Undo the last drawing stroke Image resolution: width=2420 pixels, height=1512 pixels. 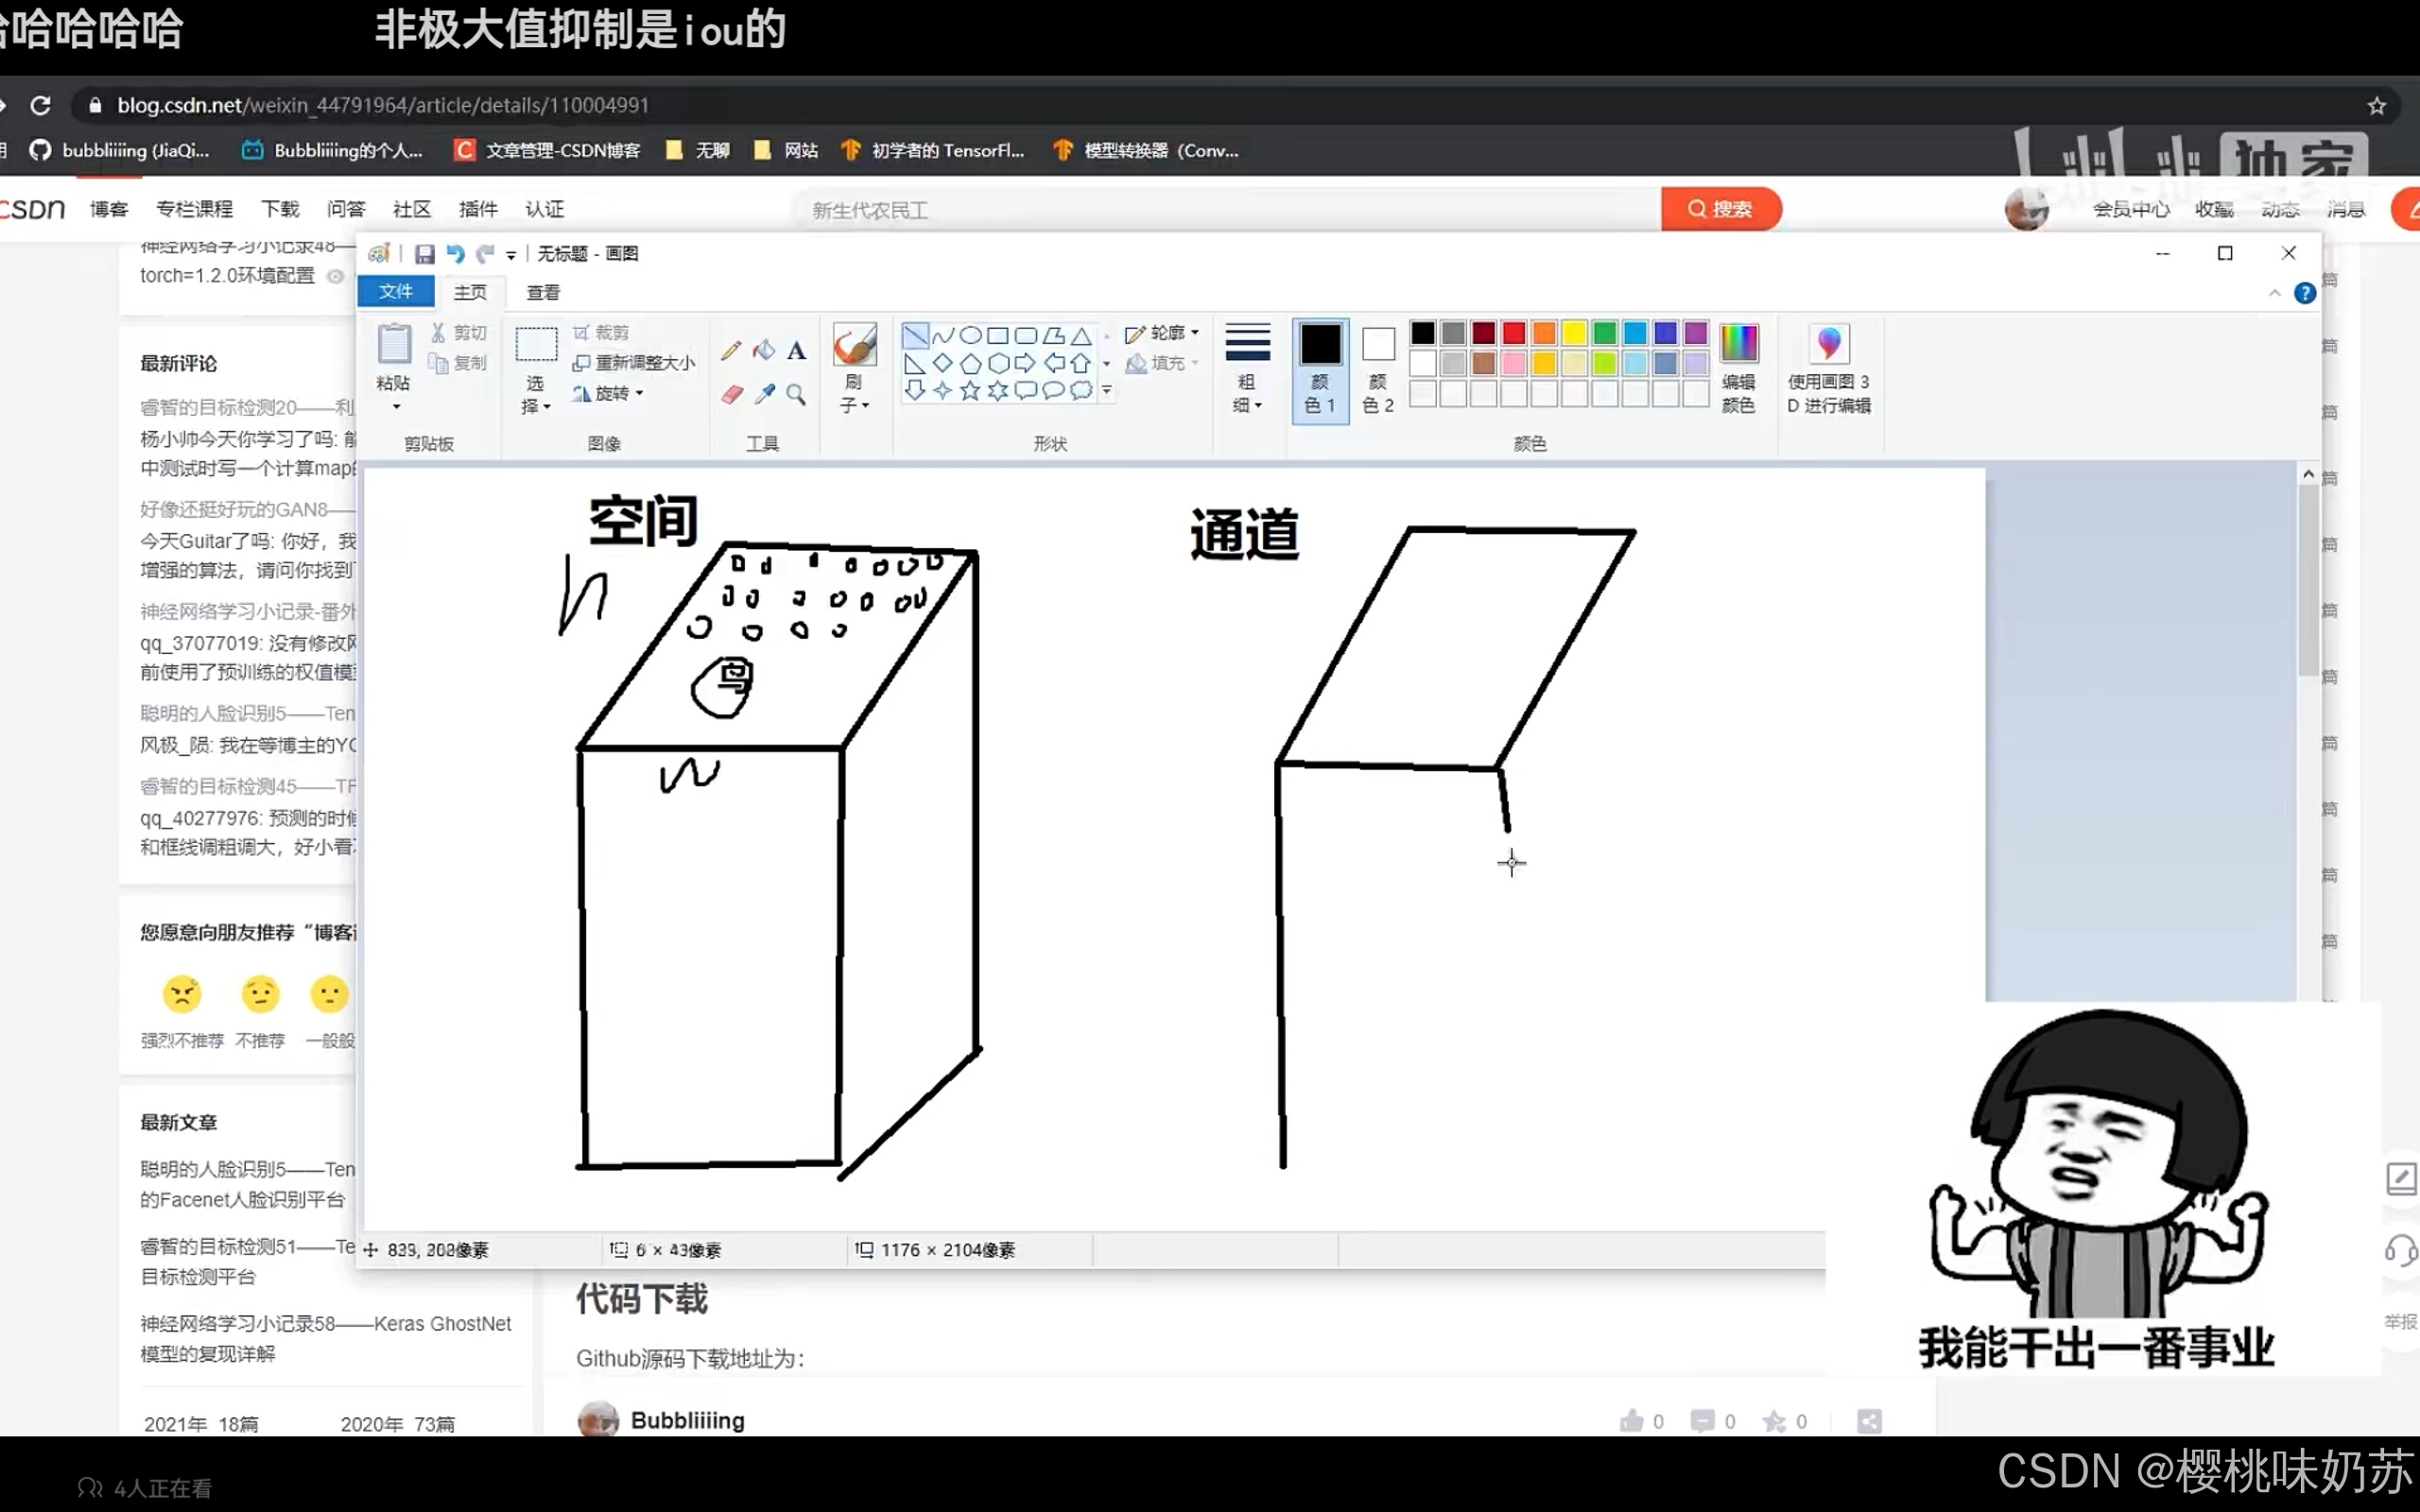(455, 254)
